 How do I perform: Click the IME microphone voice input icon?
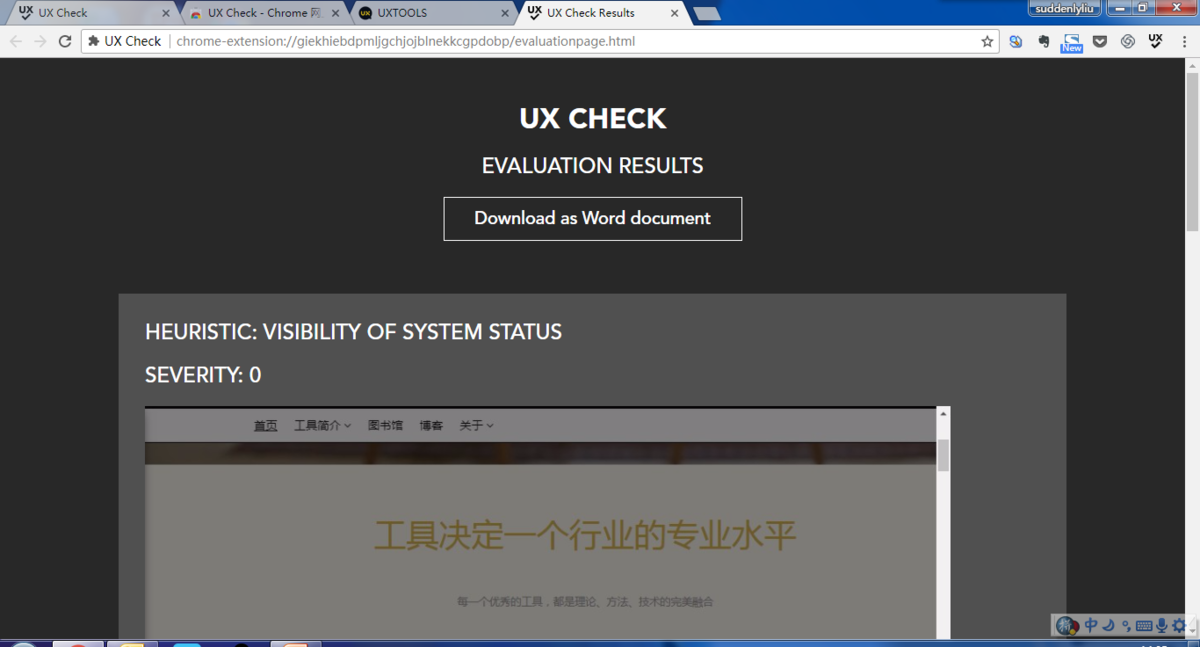pos(1162,626)
